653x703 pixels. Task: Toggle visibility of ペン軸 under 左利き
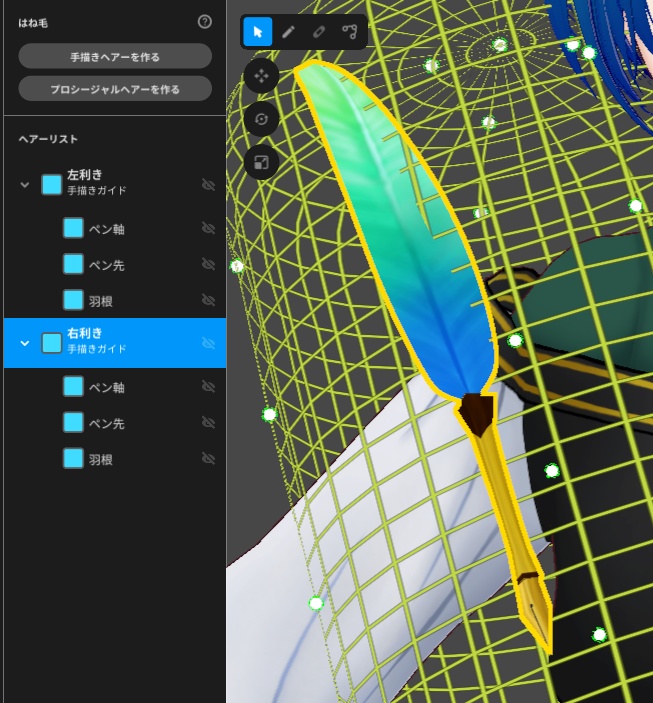[208, 228]
